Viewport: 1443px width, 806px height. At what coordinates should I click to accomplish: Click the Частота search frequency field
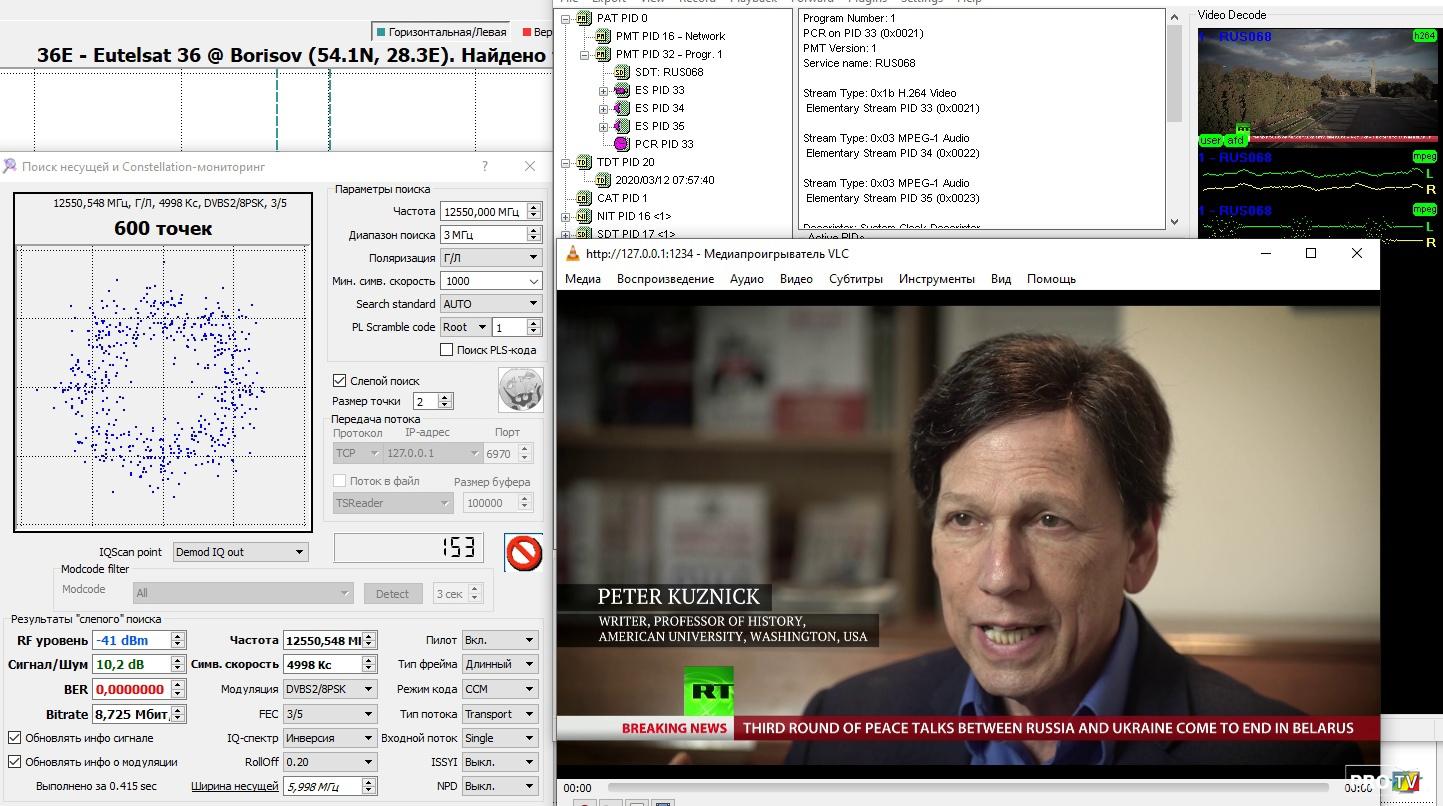click(x=482, y=212)
